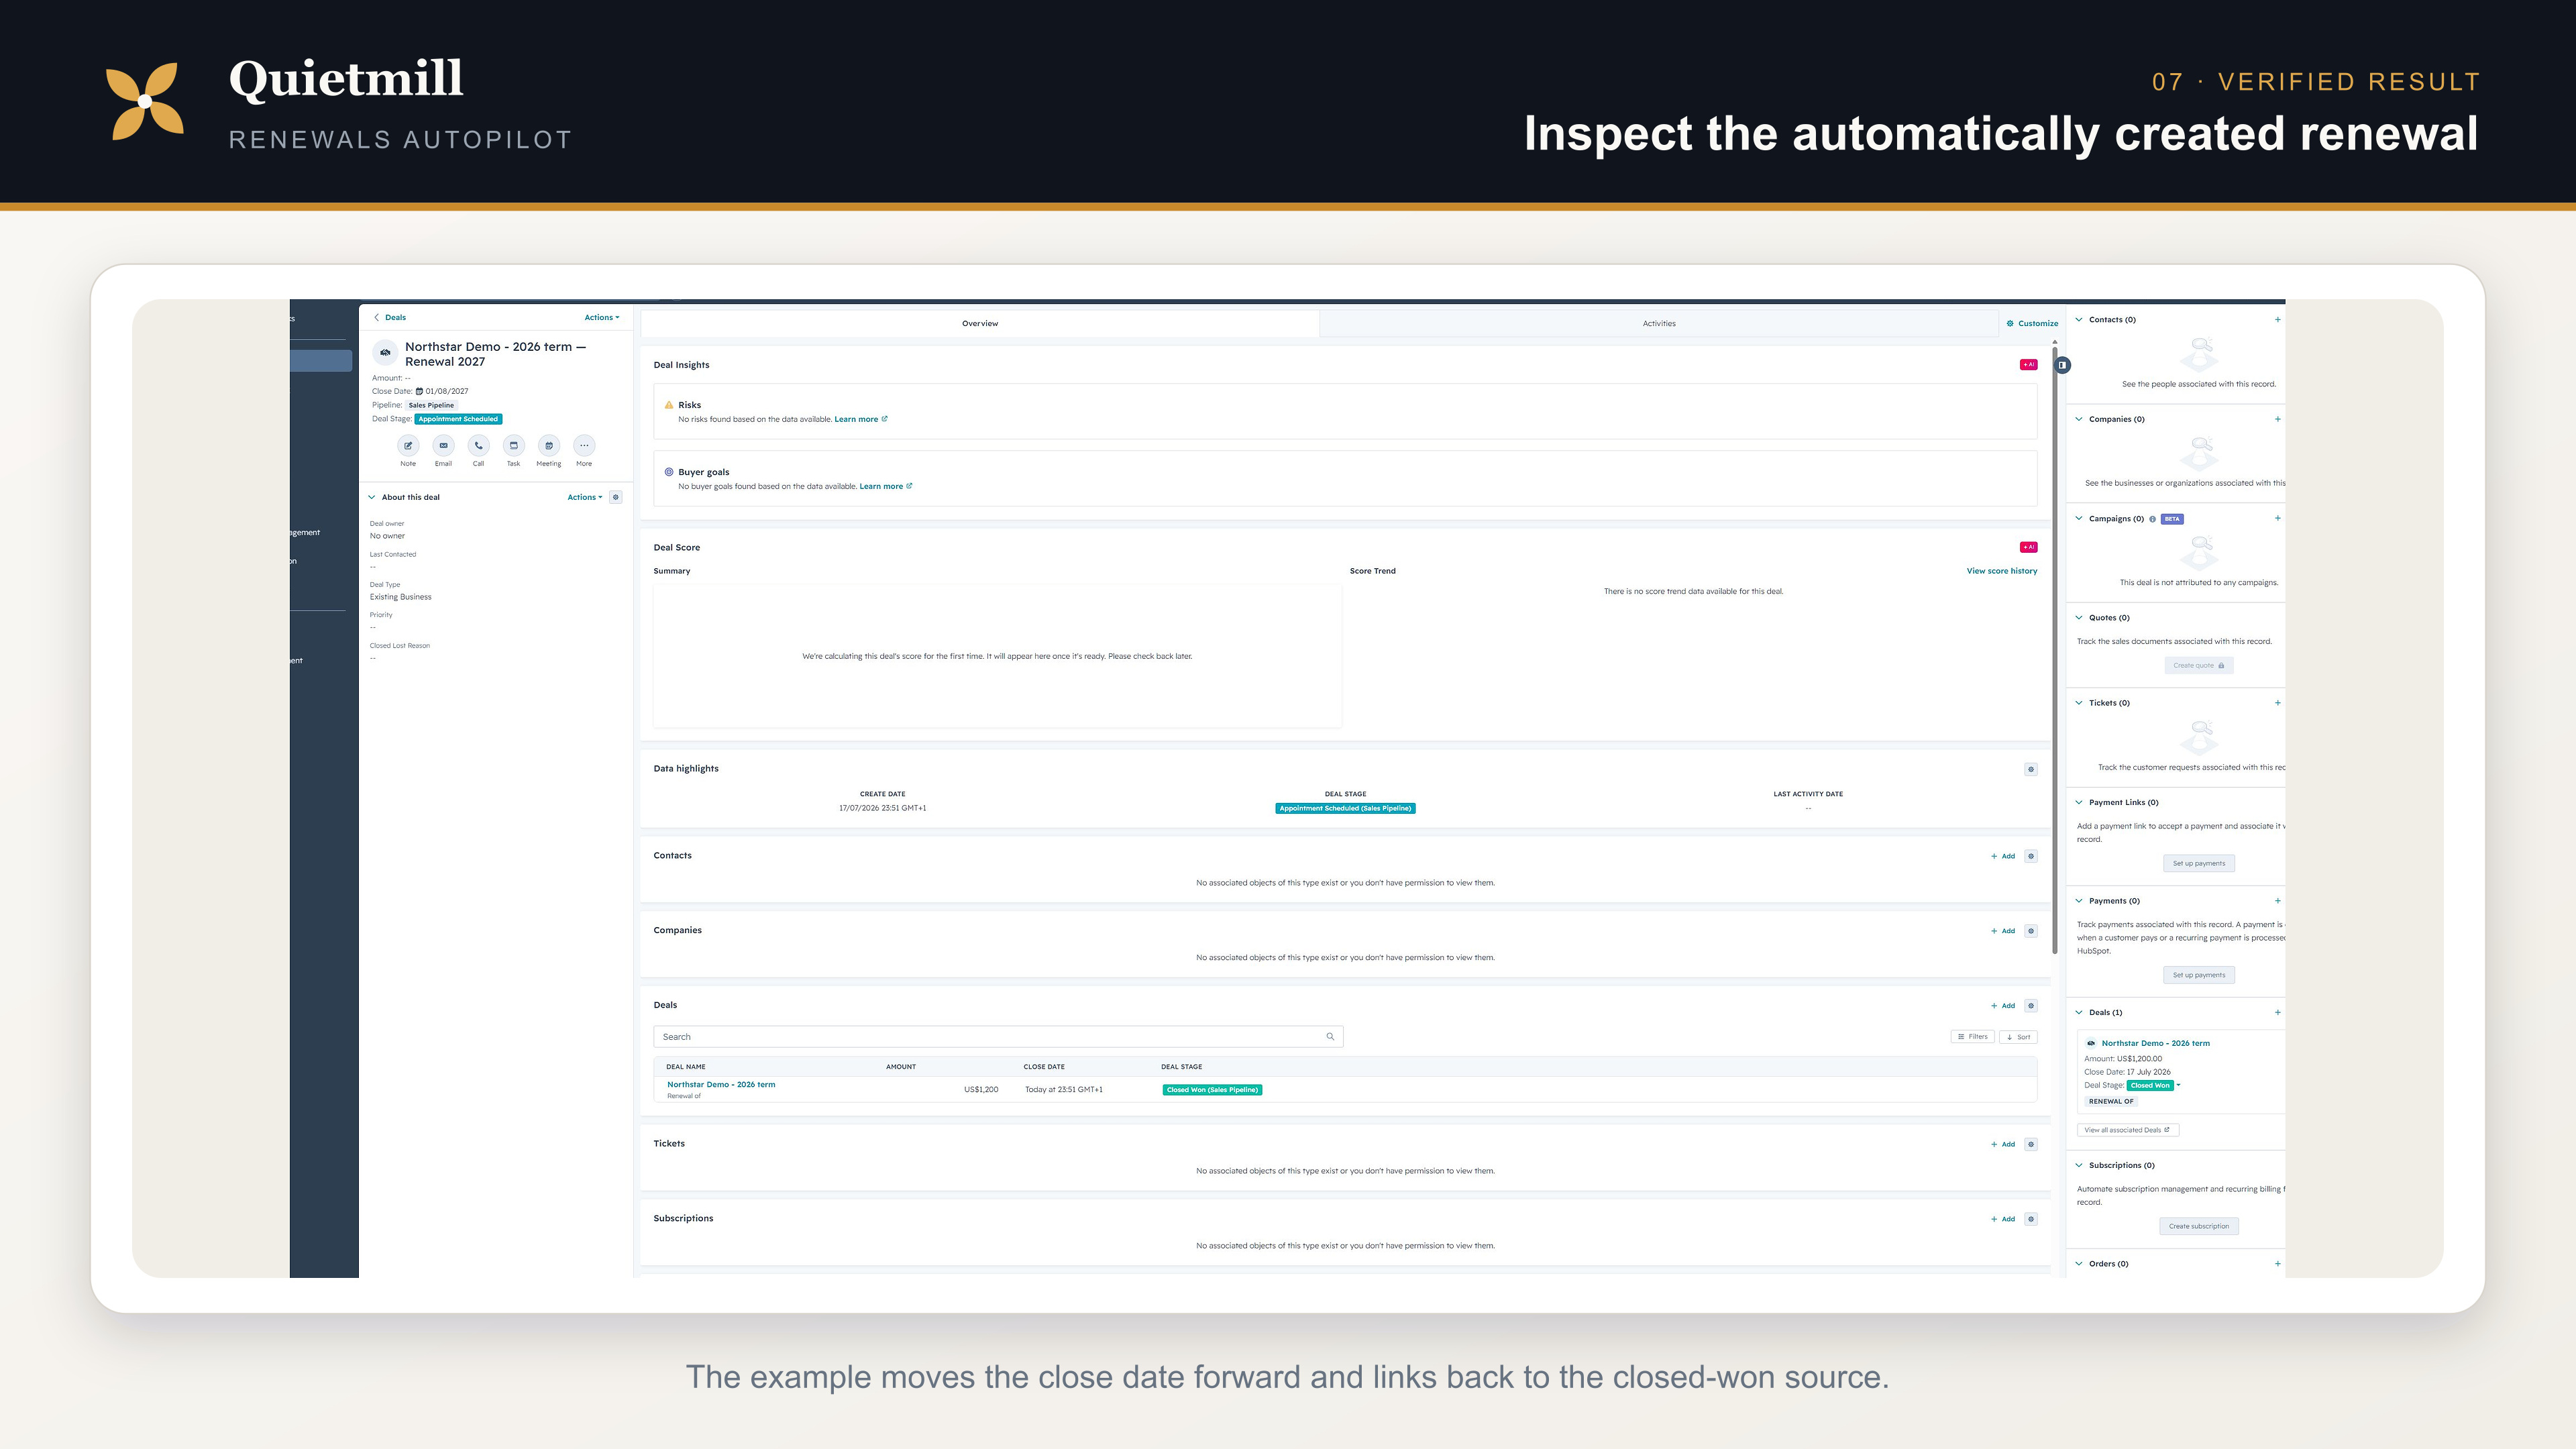This screenshot has width=2576, height=1449.
Task: Click the Risks warning triangle icon
Action: [669, 405]
